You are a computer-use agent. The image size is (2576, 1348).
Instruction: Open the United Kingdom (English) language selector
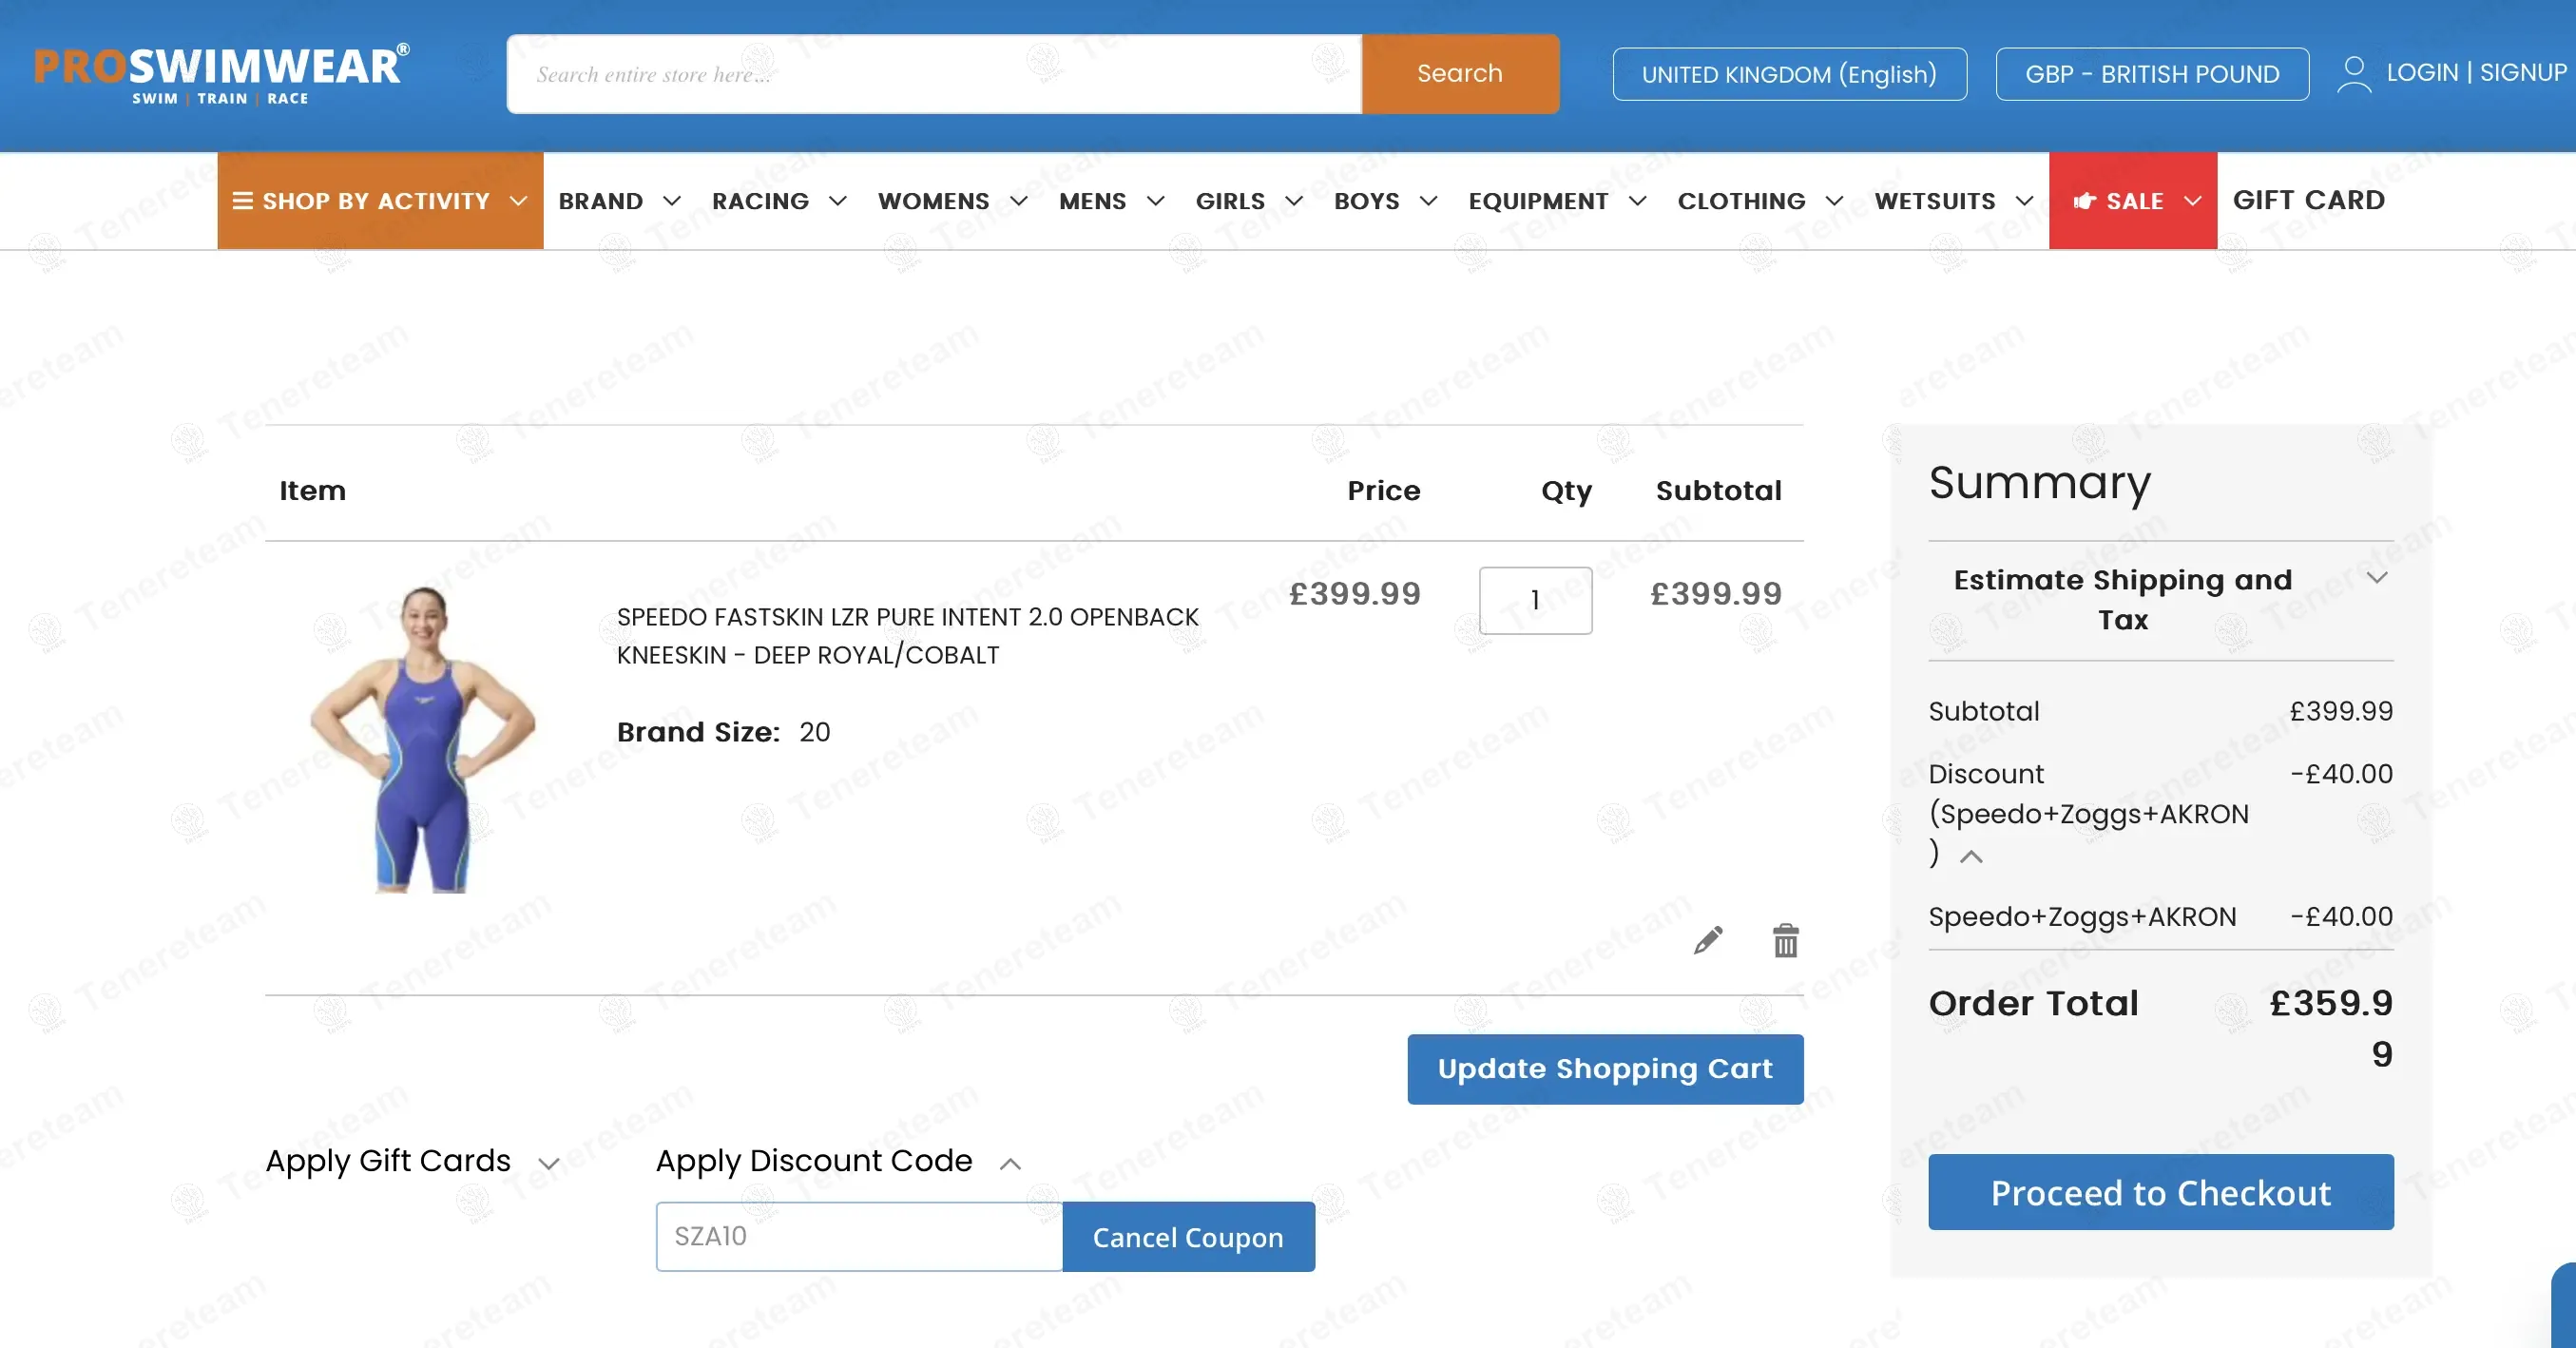coord(1789,74)
